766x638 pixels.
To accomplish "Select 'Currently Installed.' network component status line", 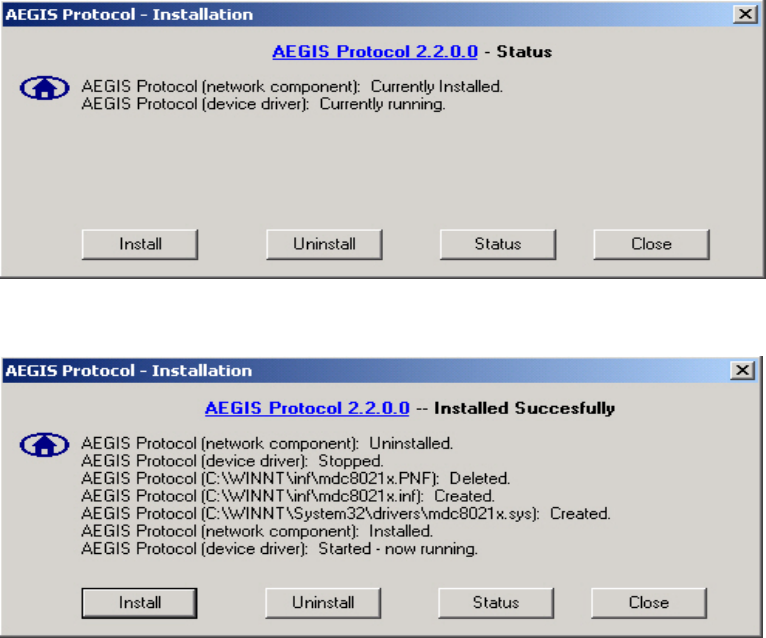I will [292, 86].
